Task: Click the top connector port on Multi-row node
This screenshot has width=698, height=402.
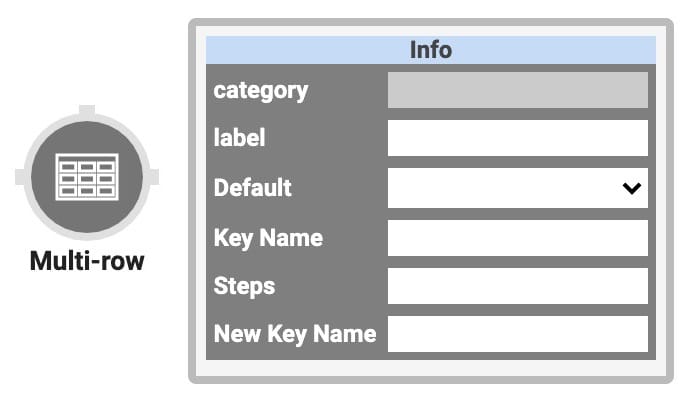Action: [x=87, y=110]
